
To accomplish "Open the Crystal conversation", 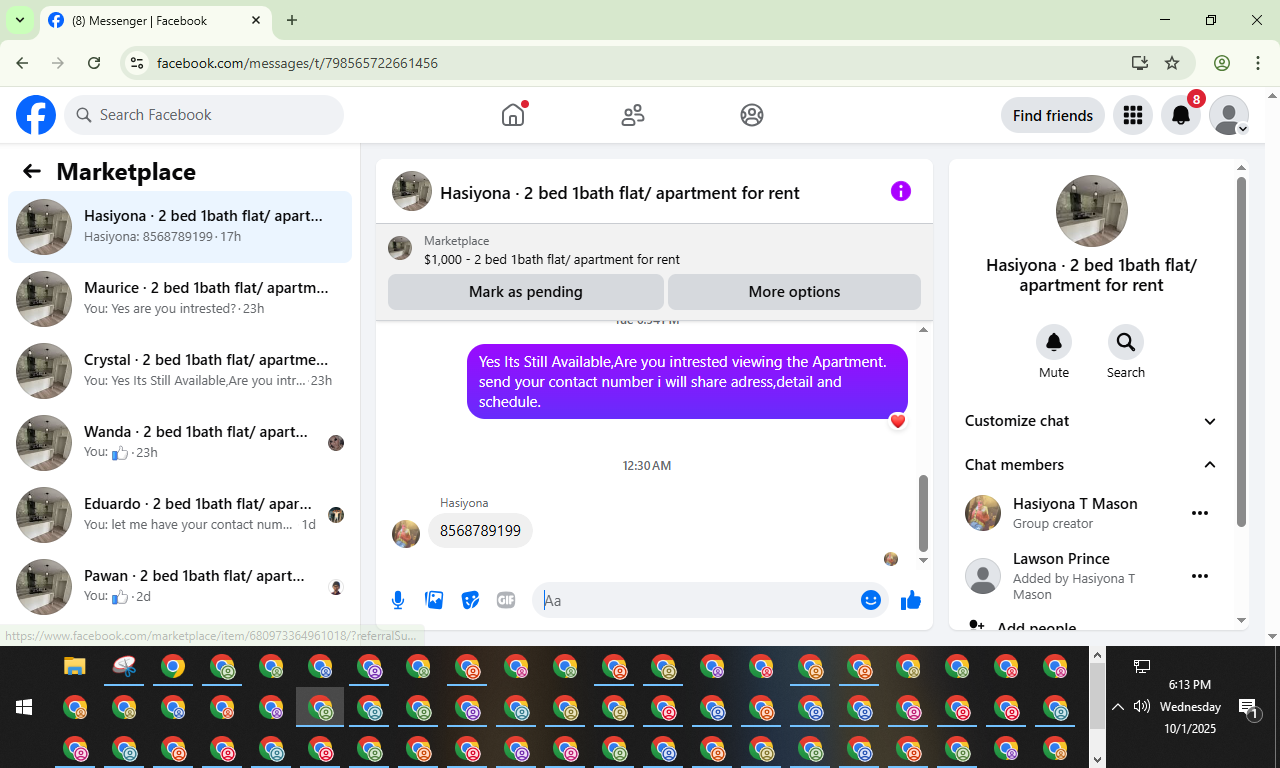I will point(180,371).
